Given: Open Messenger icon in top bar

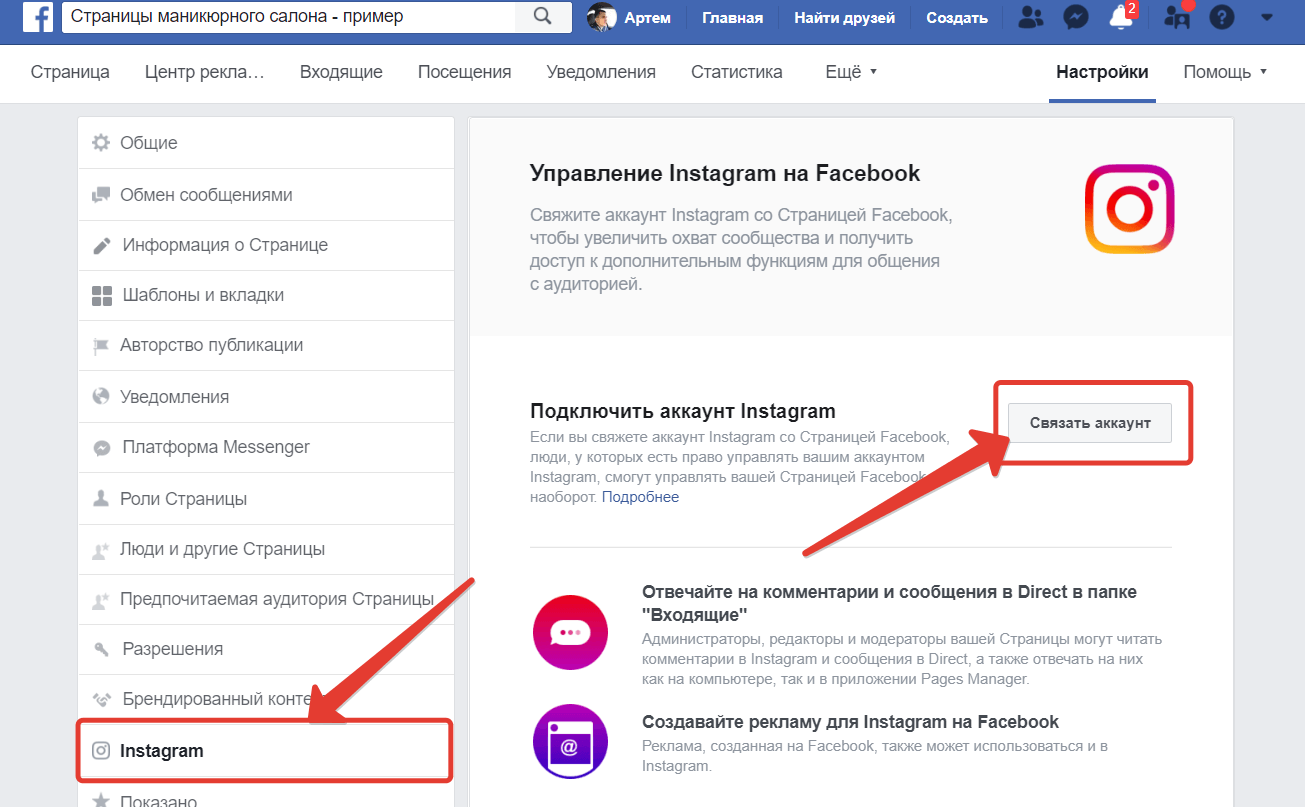Looking at the screenshot, I should [1076, 17].
